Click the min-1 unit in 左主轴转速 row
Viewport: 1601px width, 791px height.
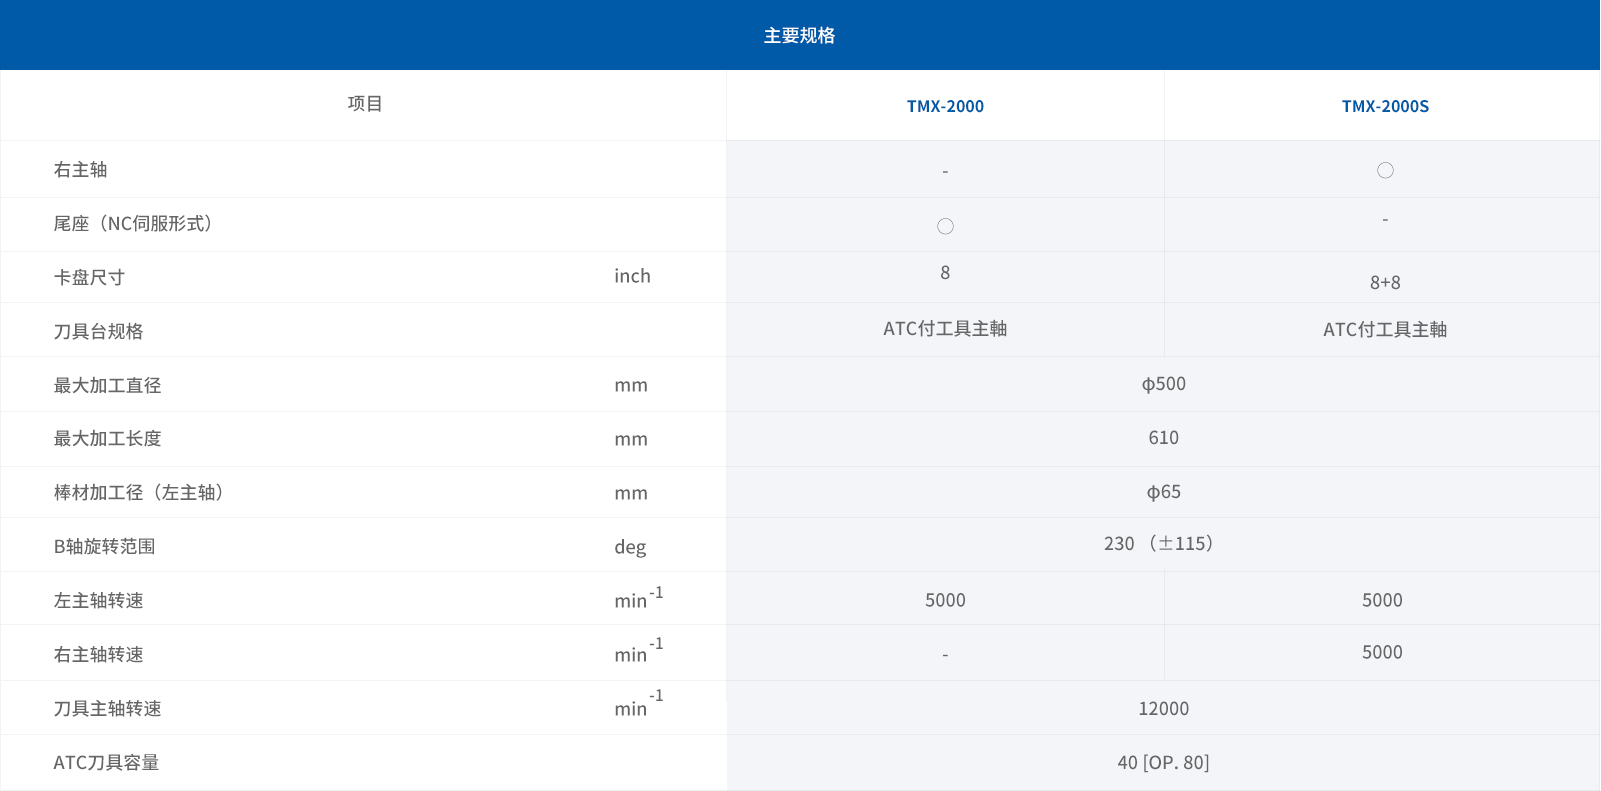(639, 598)
